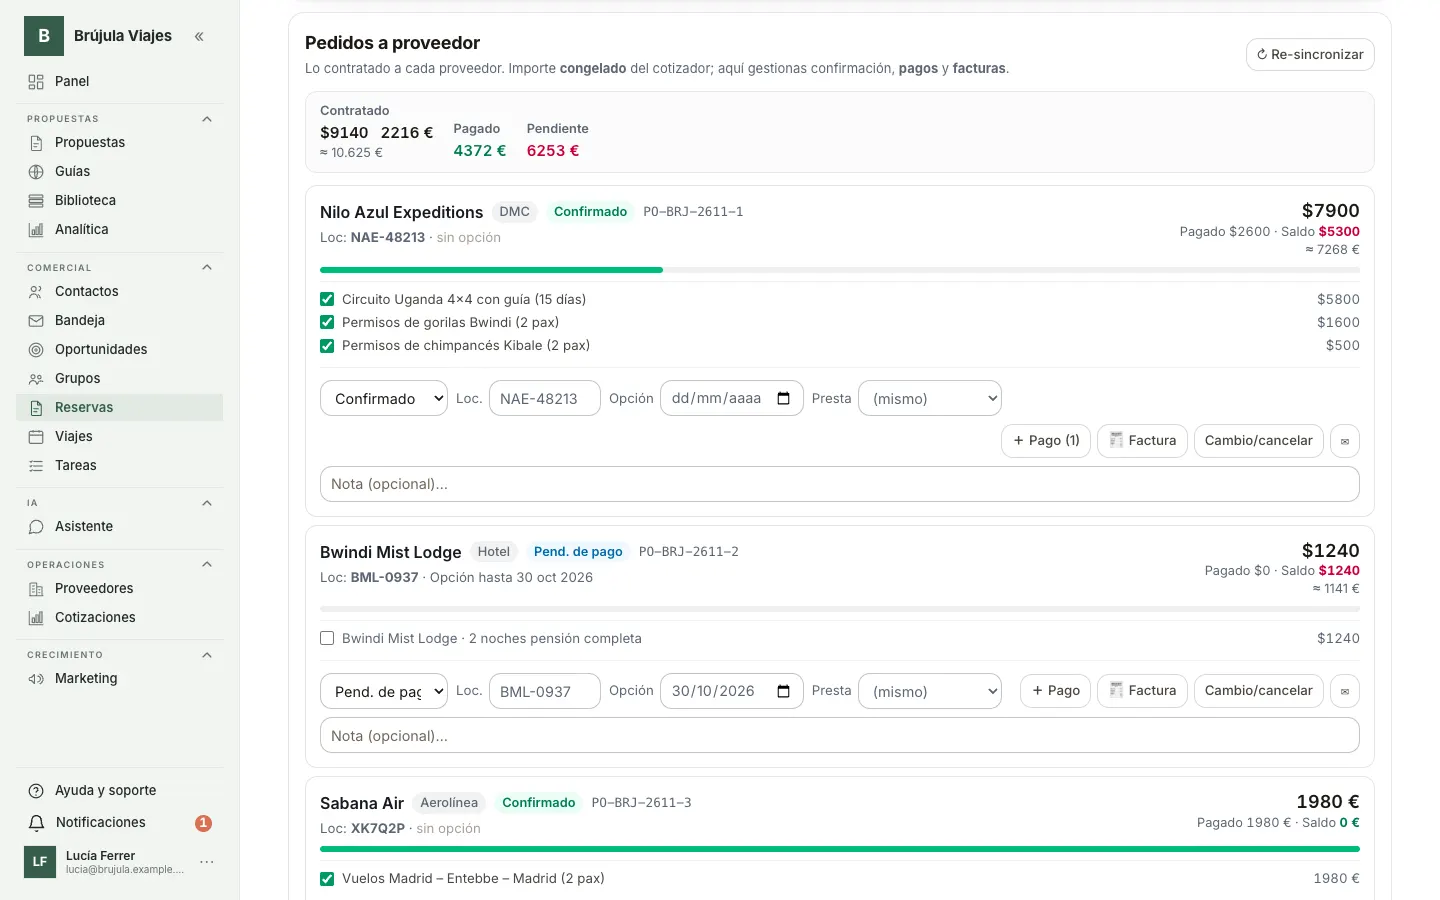Click + Pago (1) for Nilo Azul
Screen dimensions: 1440x900
[x=1046, y=441]
